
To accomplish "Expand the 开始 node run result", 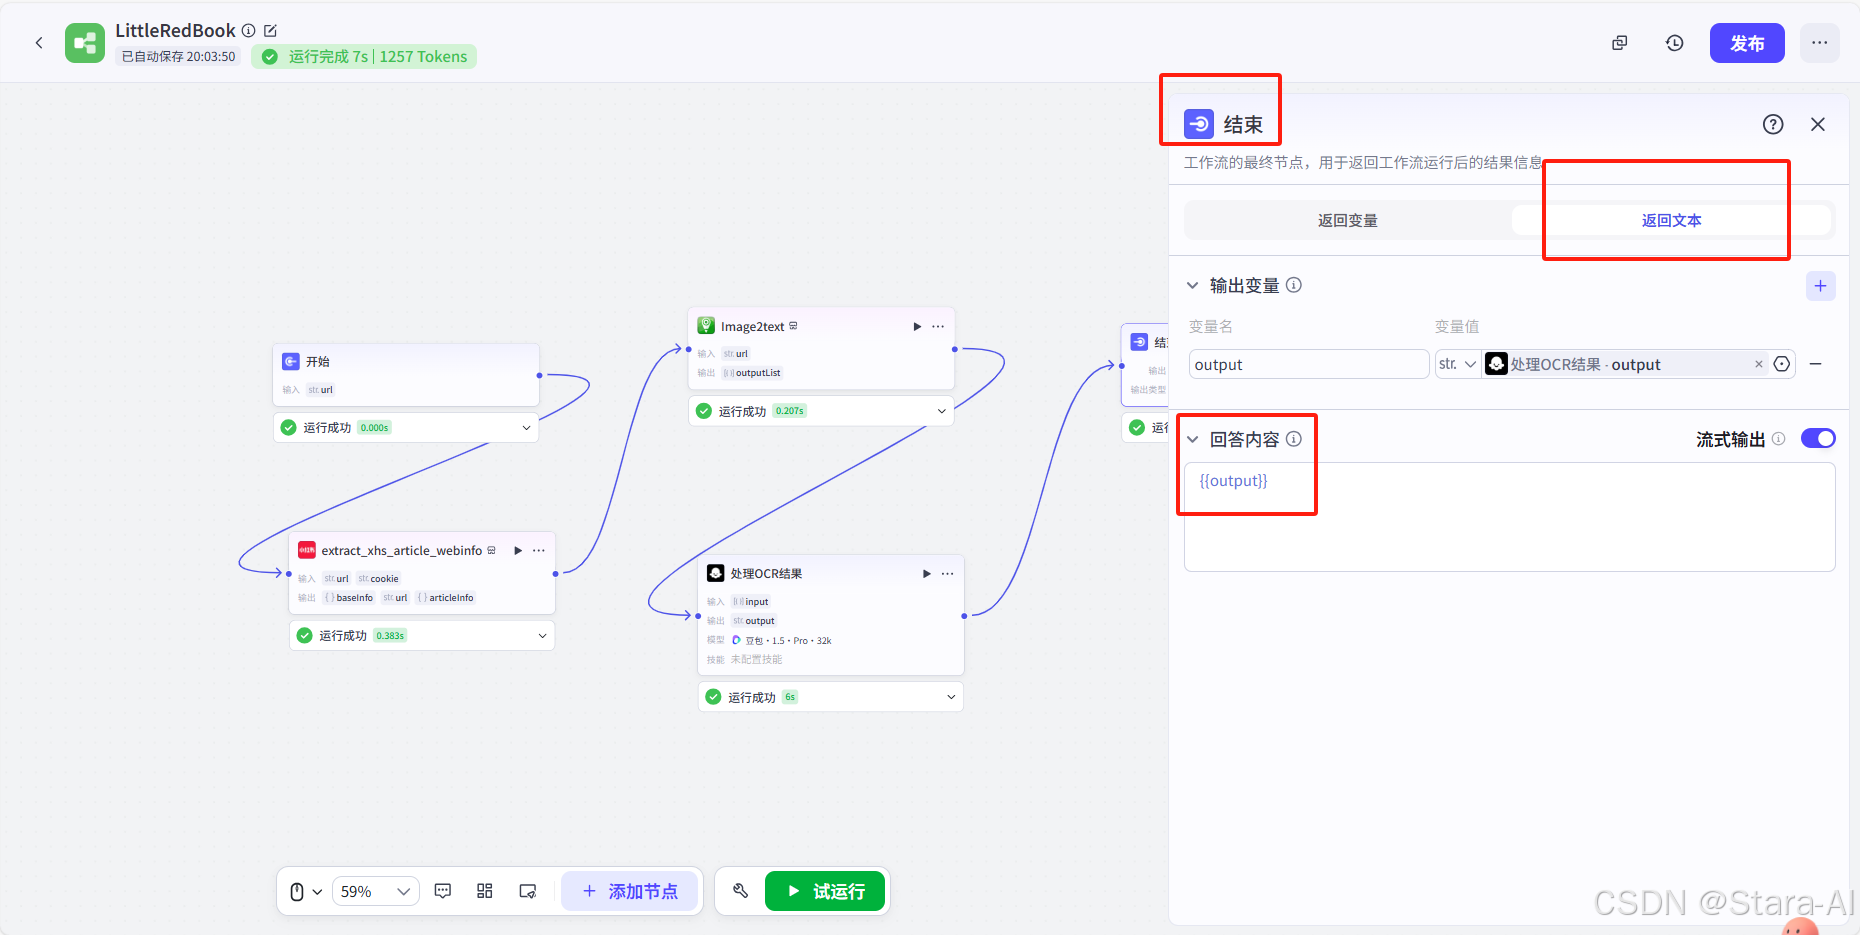I will (527, 427).
